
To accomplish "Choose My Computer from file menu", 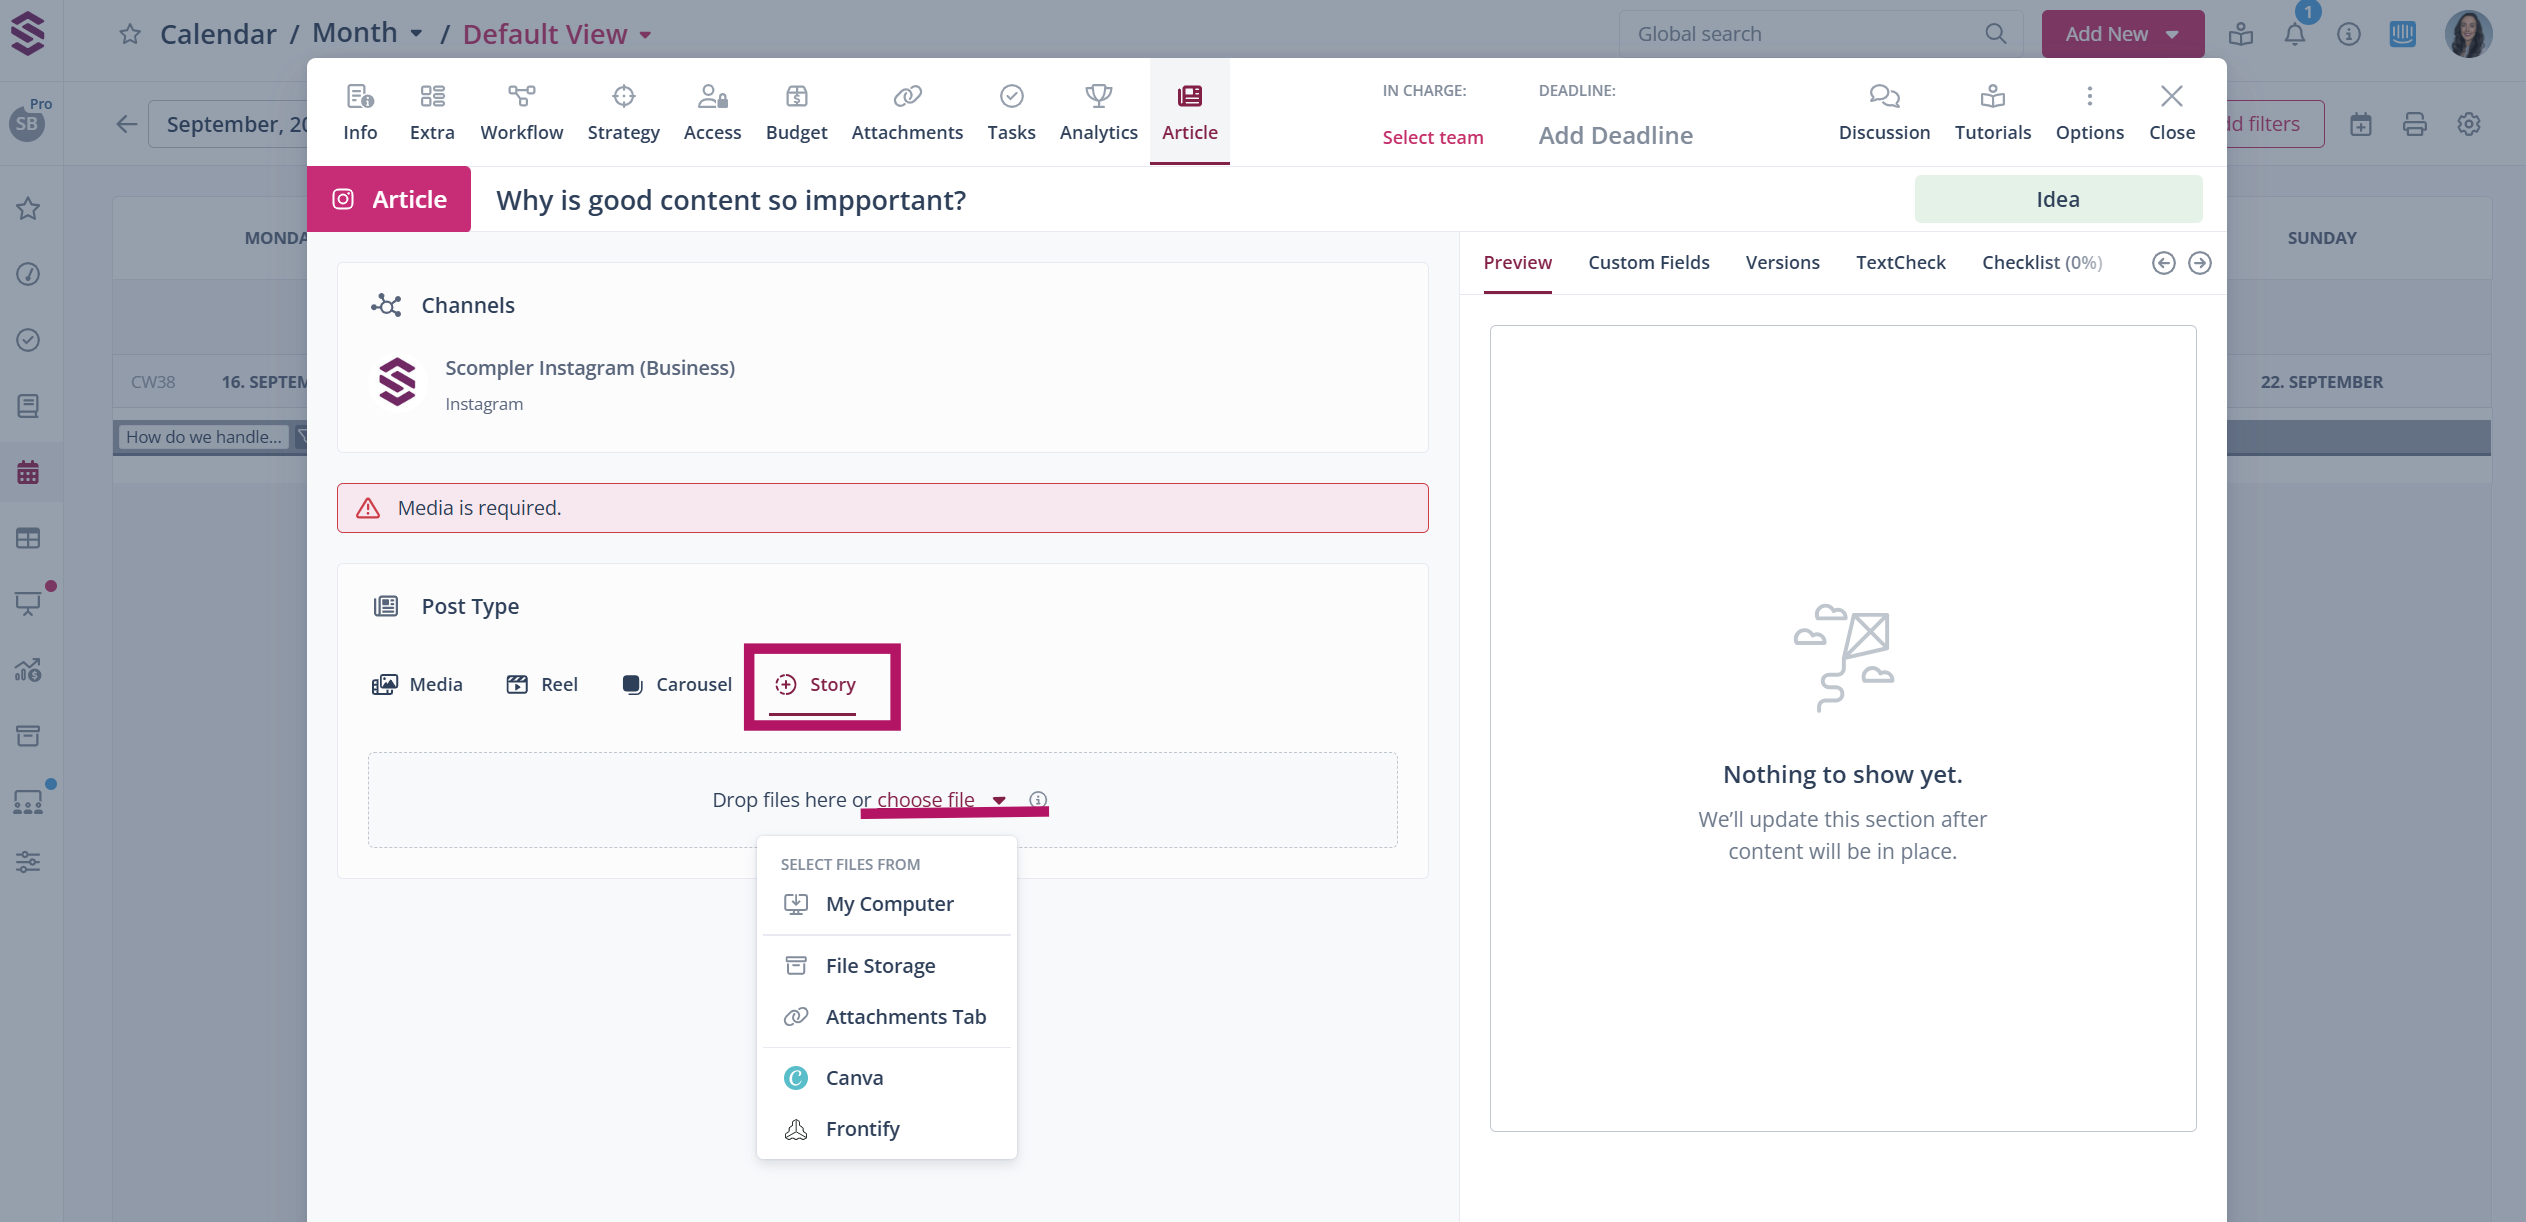I will [888, 904].
